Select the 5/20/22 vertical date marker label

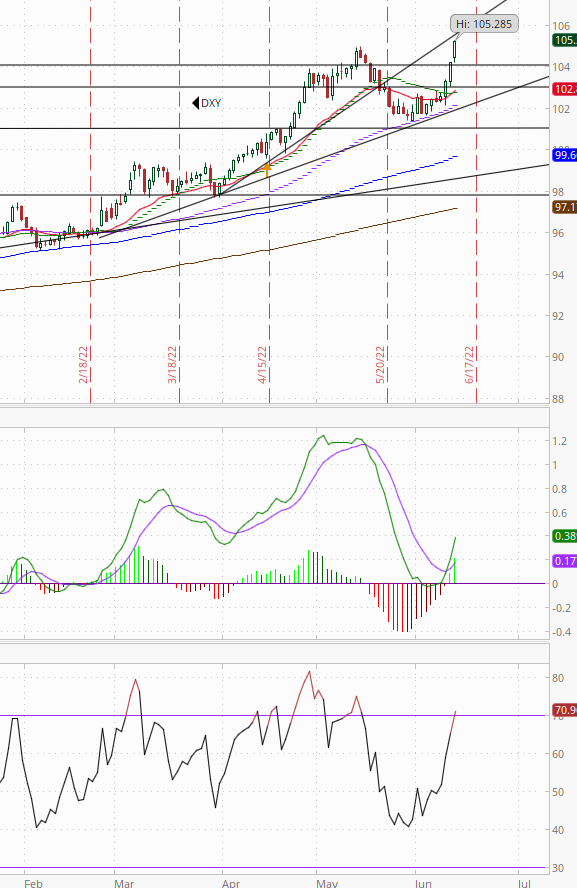[x=381, y=365]
